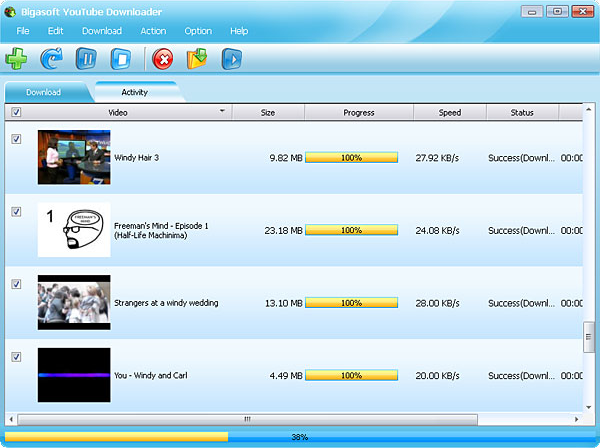Click the size value '23.18 MB'
Screen dimensions: 600x448
[x=284, y=230]
